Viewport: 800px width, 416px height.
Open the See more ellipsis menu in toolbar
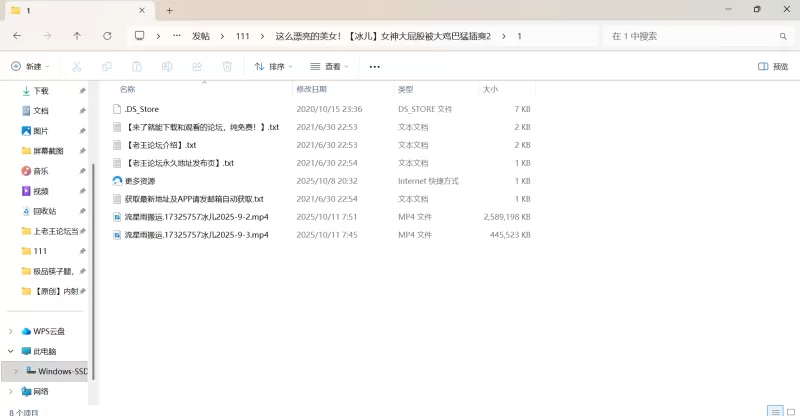click(x=375, y=67)
